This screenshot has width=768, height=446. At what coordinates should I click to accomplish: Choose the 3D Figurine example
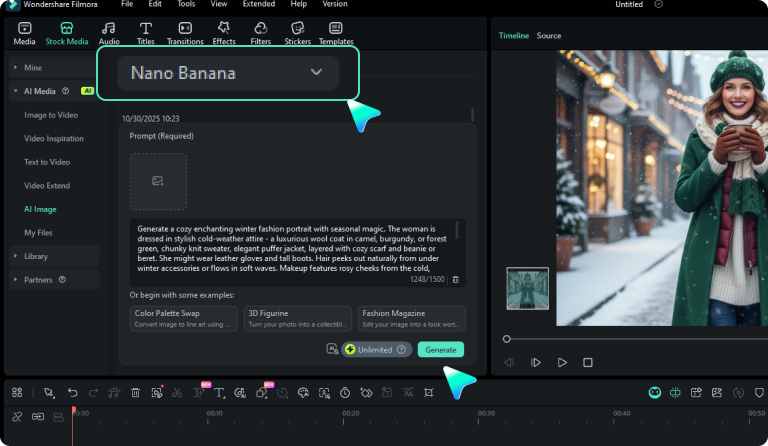[x=298, y=318]
